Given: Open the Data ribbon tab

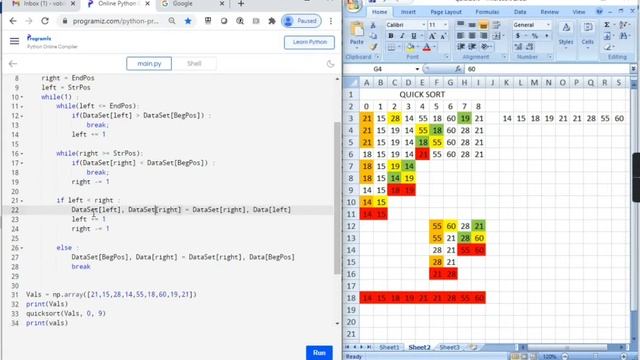Looking at the screenshot, I should pyautogui.click(x=520, y=12).
